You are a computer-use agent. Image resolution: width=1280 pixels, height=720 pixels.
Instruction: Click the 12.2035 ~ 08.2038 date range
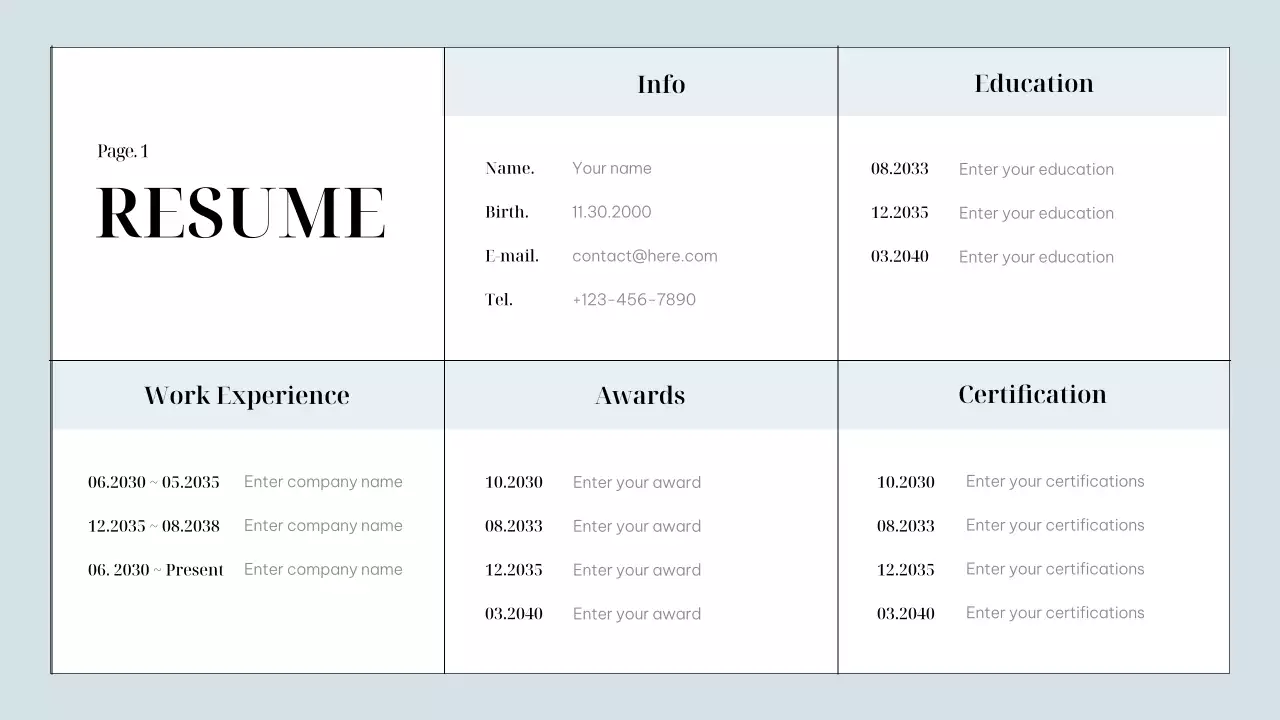click(153, 526)
